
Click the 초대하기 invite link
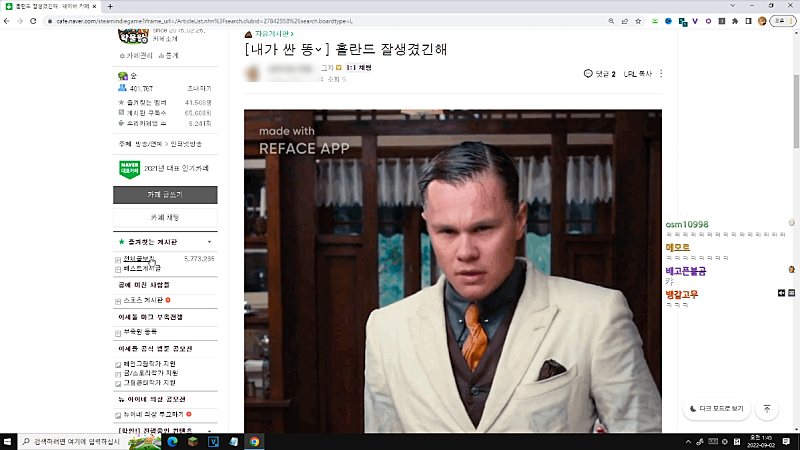(x=199, y=89)
